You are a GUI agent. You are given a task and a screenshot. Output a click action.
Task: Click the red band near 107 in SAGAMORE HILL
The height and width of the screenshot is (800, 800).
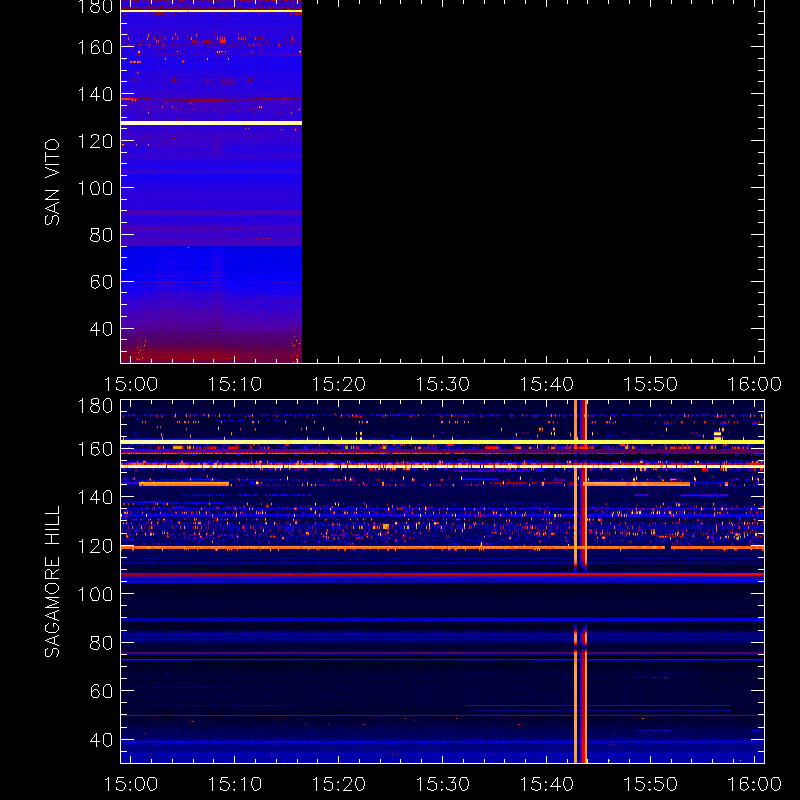click(442, 575)
